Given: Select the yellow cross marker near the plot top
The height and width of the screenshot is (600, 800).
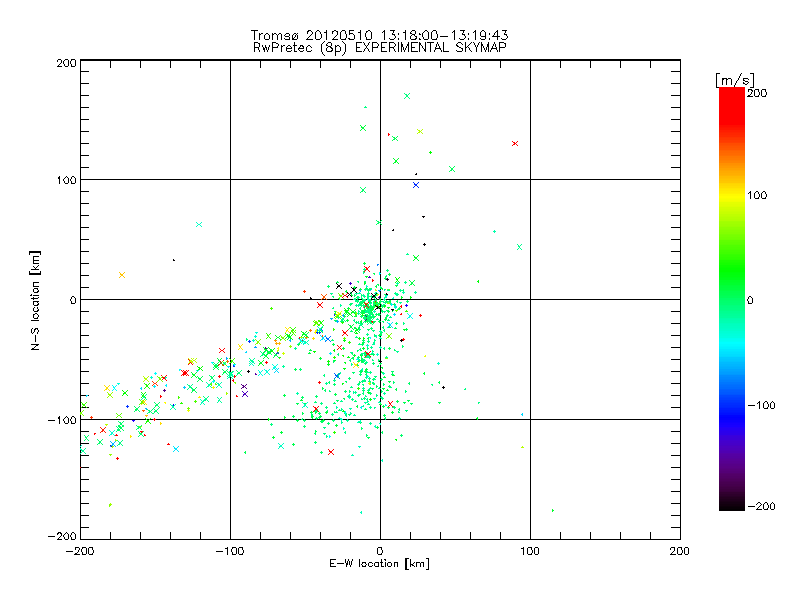Looking at the screenshot, I should pyautogui.click(x=419, y=131).
